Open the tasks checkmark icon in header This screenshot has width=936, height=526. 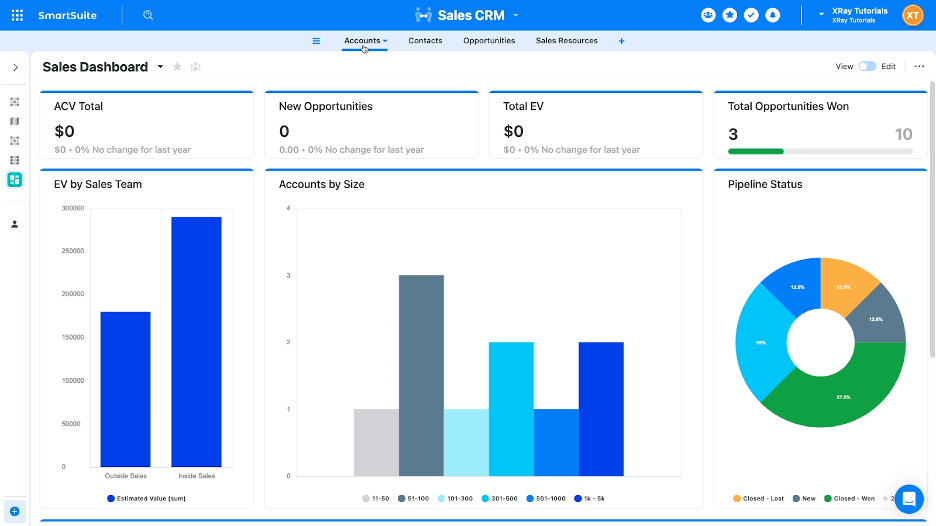[751, 16]
